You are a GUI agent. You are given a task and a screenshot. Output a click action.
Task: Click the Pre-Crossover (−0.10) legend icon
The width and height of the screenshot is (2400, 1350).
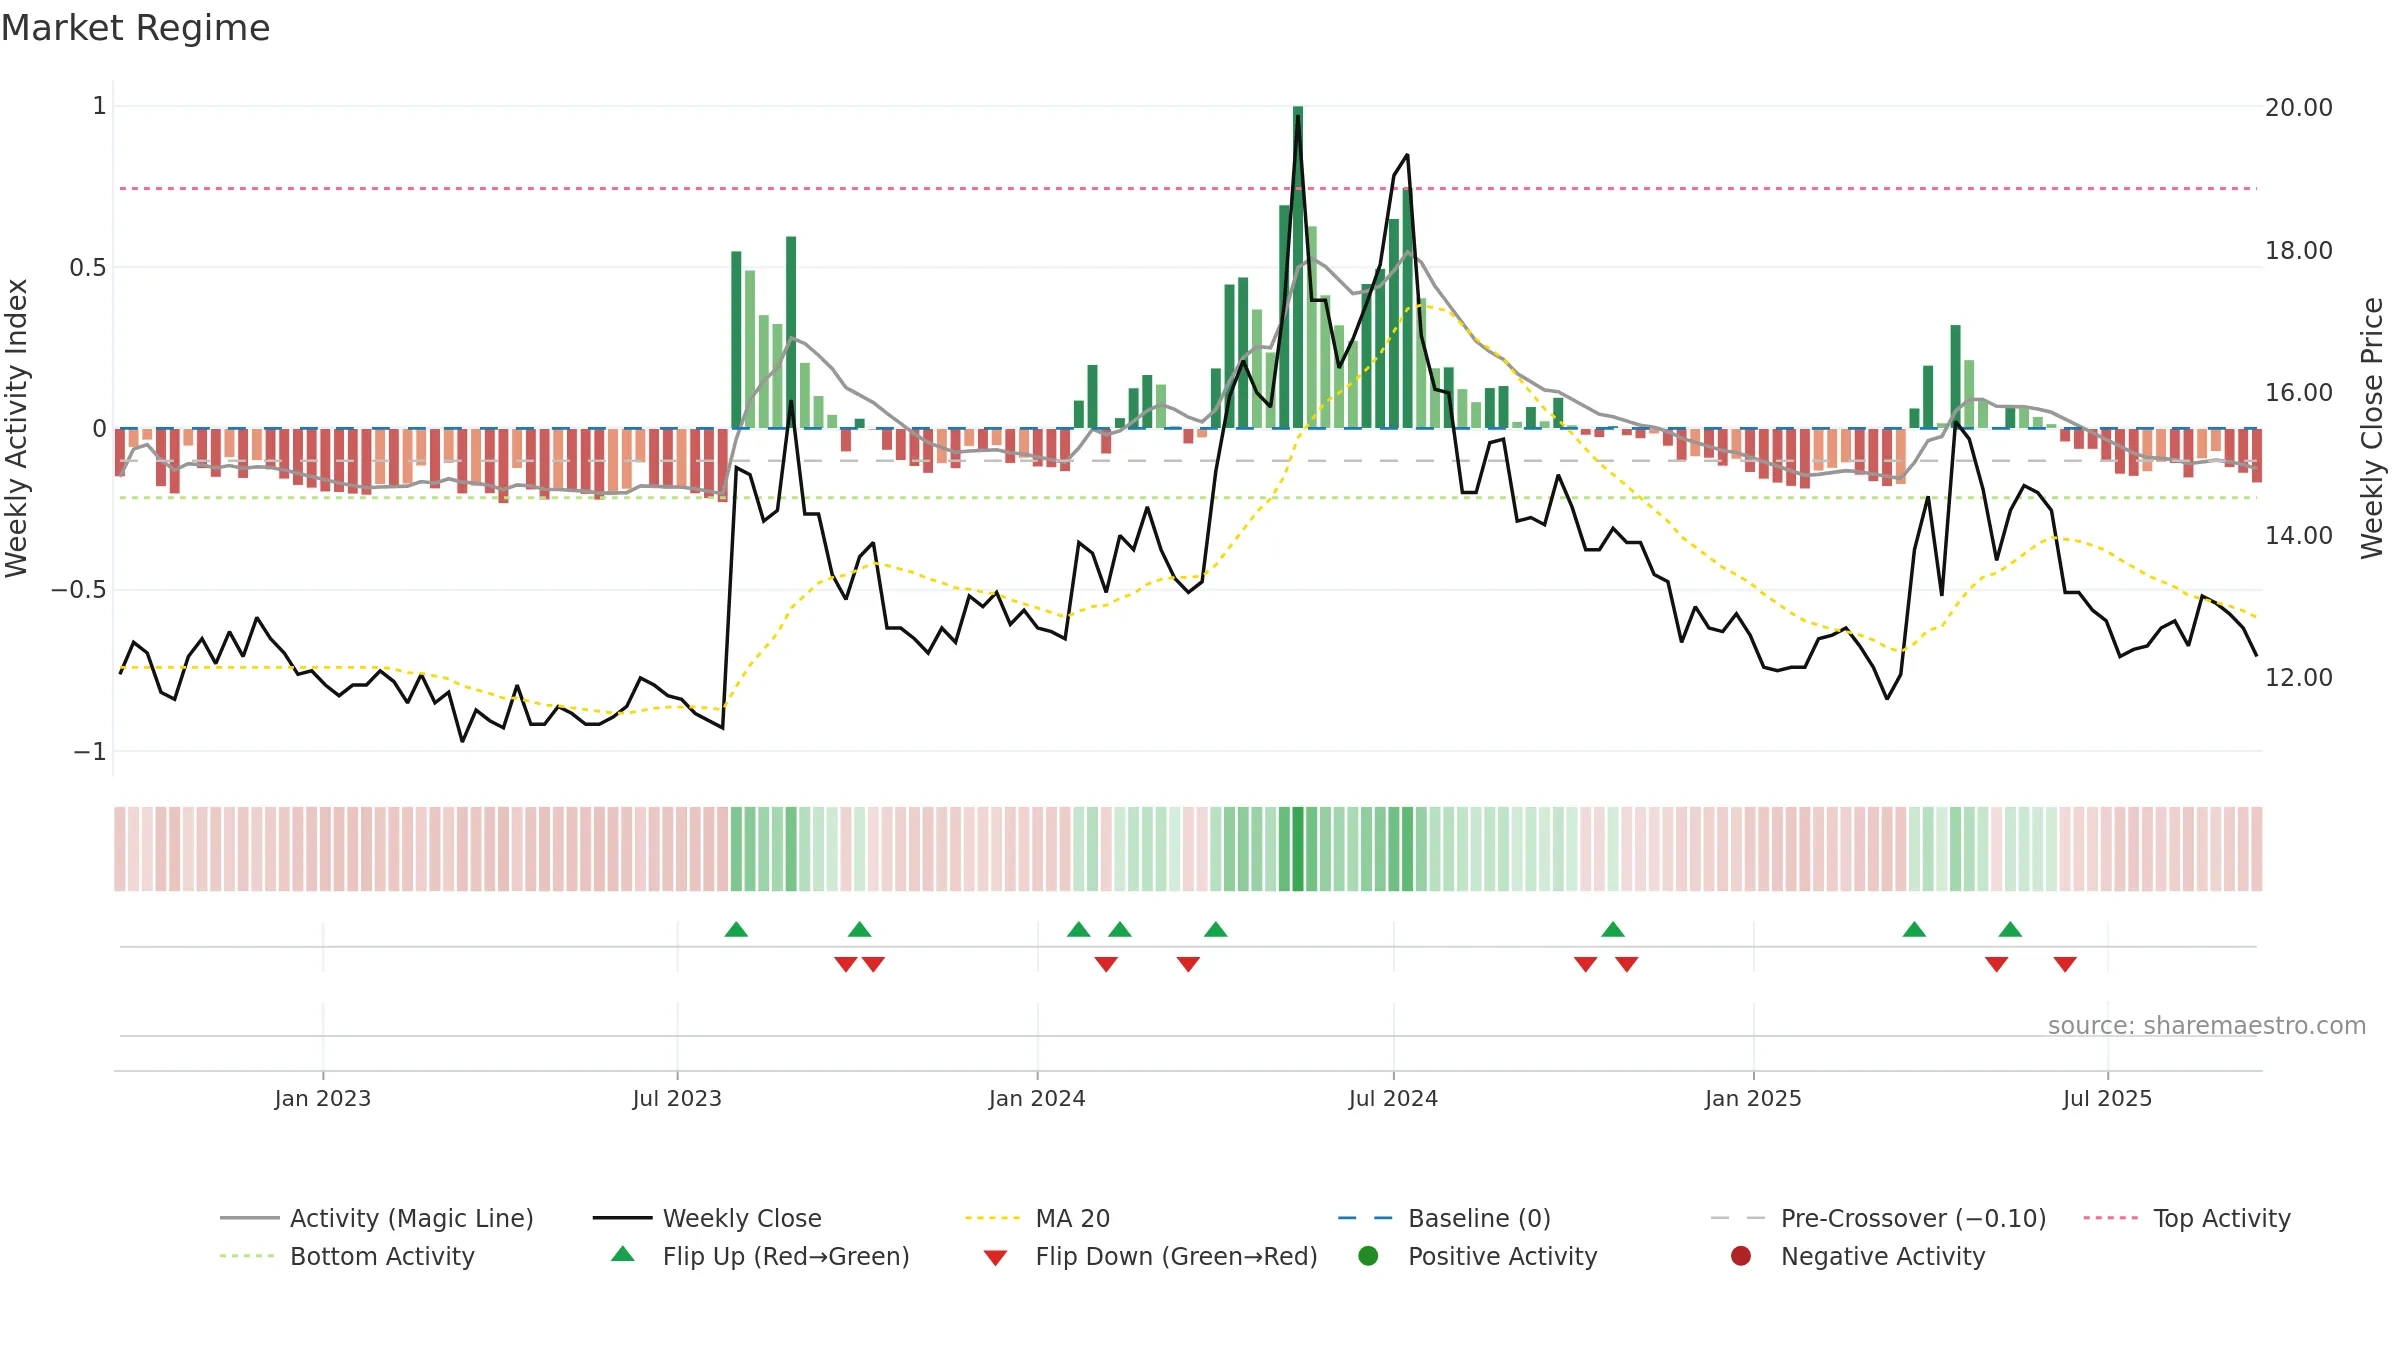[1738, 1218]
